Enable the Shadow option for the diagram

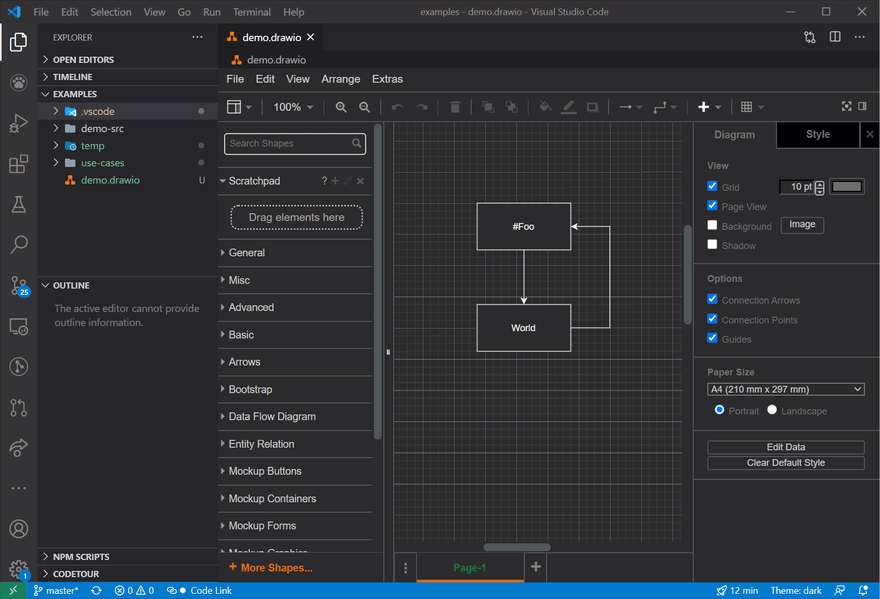pyautogui.click(x=713, y=245)
